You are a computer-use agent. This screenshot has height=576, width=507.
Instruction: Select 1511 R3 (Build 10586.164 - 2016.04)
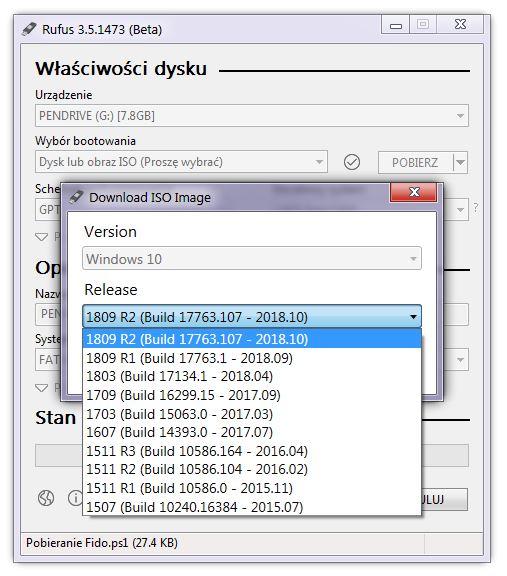[x=252, y=451]
